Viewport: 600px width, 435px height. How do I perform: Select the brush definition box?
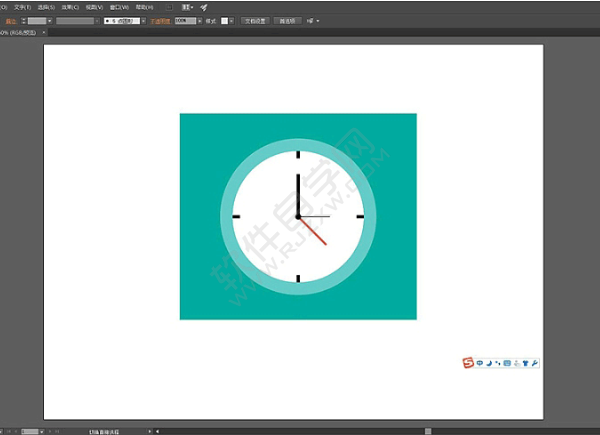pos(122,21)
